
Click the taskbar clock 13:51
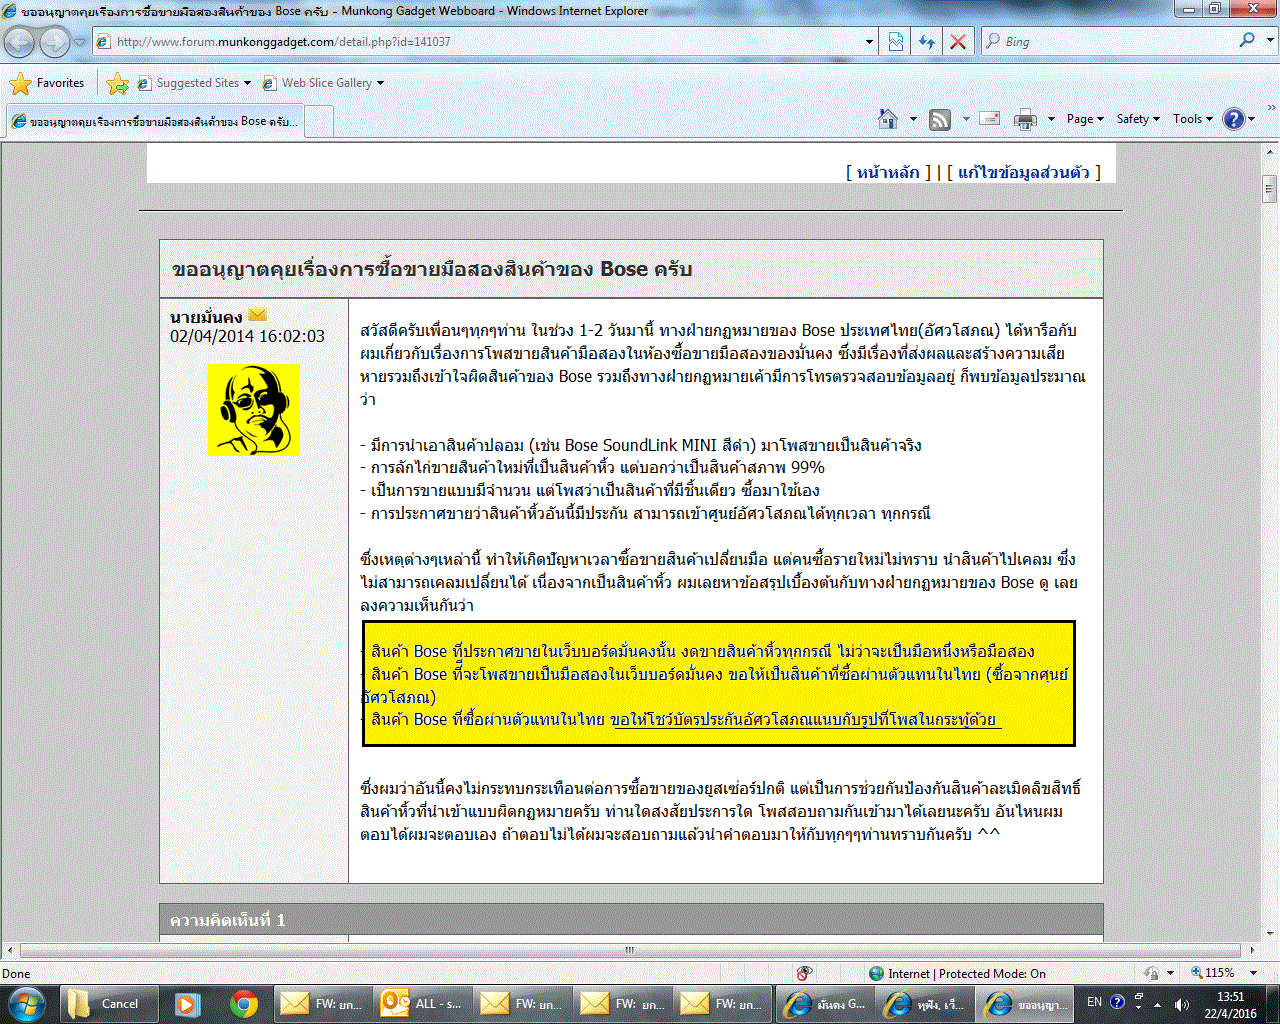pyautogui.click(x=1231, y=997)
